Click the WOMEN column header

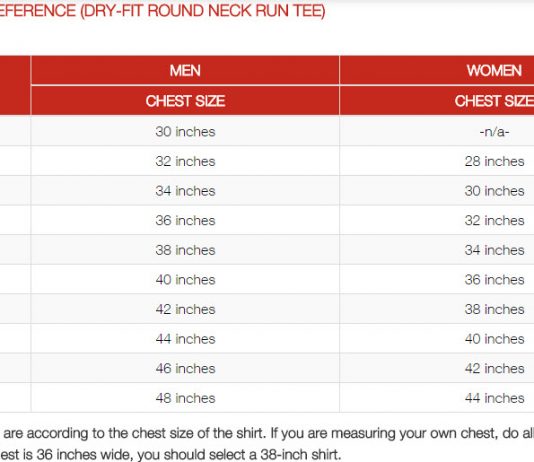(x=494, y=71)
